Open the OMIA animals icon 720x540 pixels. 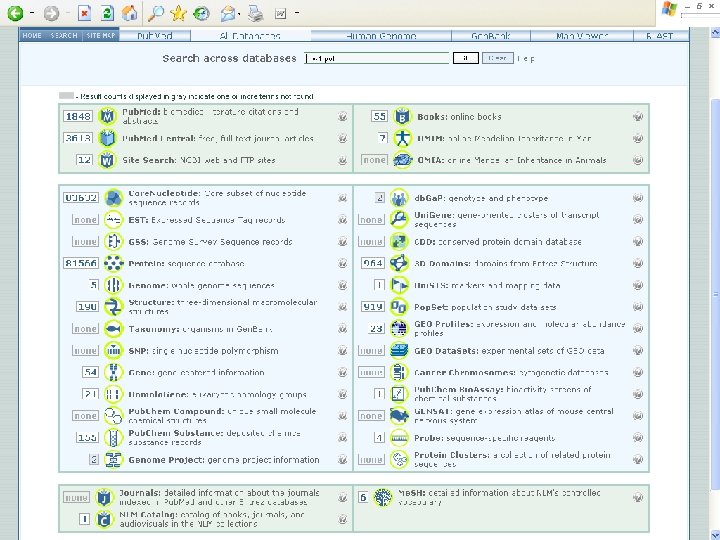point(402,160)
